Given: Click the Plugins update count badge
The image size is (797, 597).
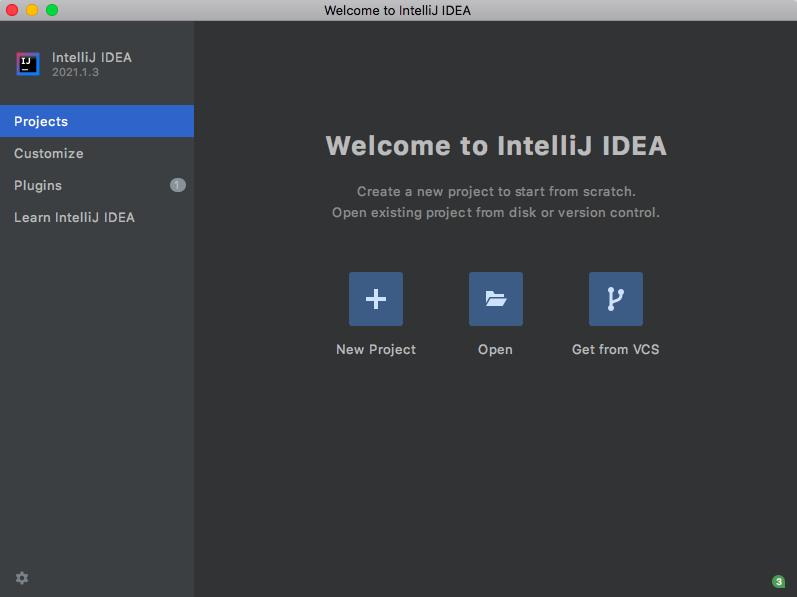Looking at the screenshot, I should (177, 185).
